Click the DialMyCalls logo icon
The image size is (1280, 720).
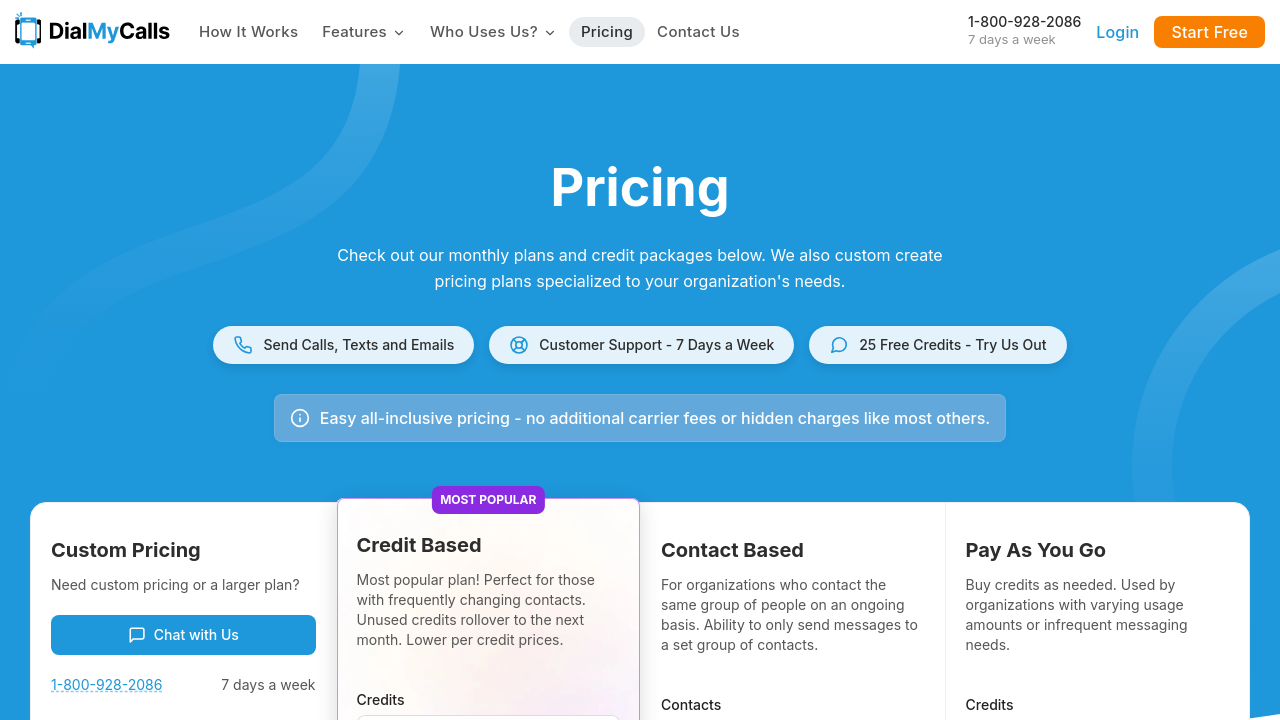click(28, 31)
